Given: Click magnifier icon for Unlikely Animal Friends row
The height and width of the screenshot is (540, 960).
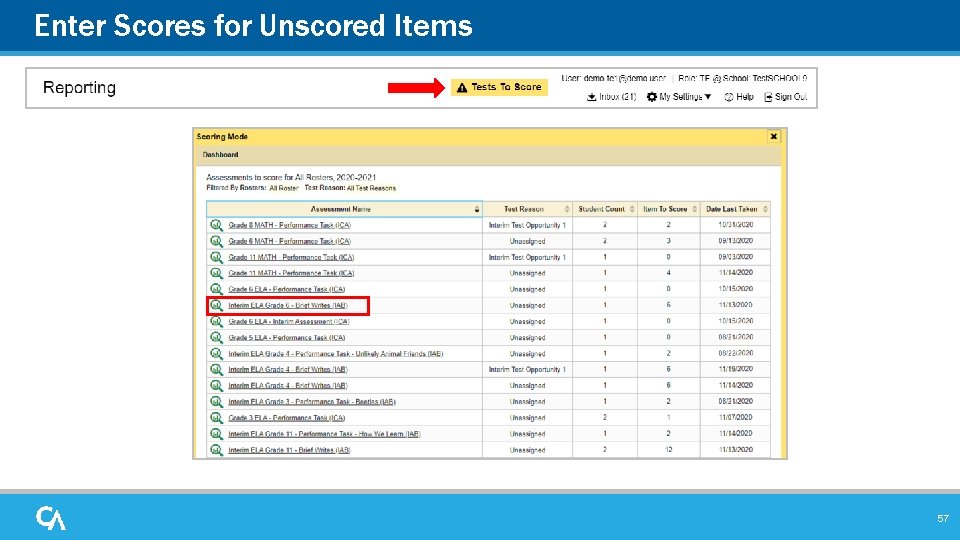Looking at the screenshot, I should 217,353.
